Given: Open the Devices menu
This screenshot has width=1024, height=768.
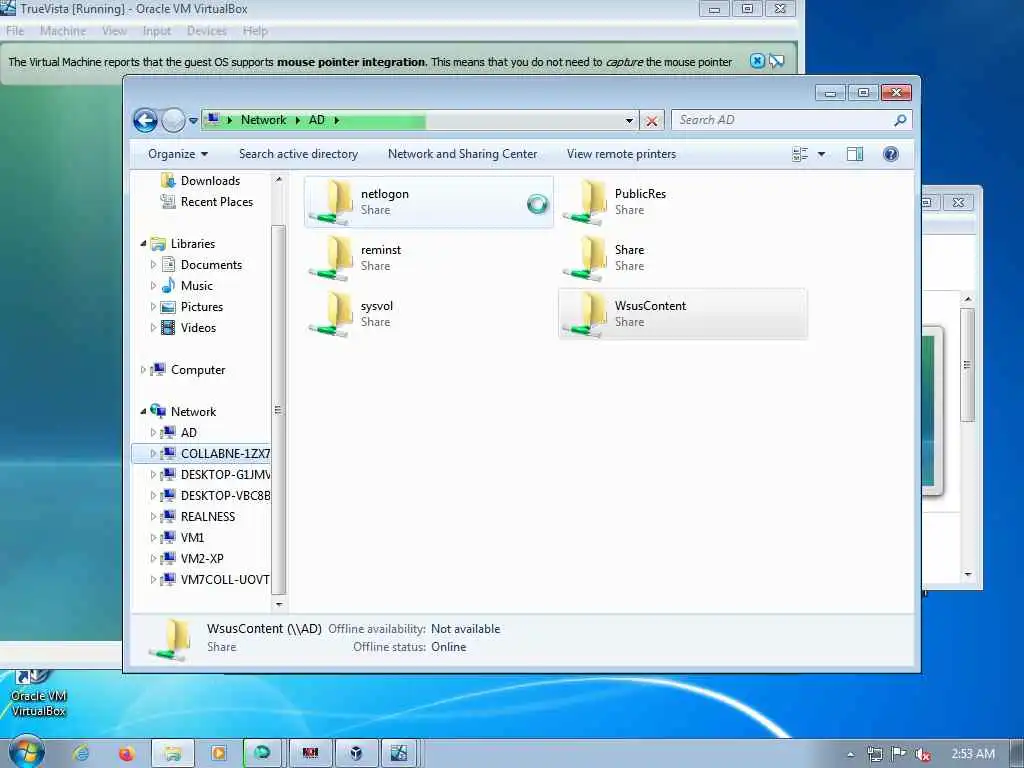Looking at the screenshot, I should [206, 31].
